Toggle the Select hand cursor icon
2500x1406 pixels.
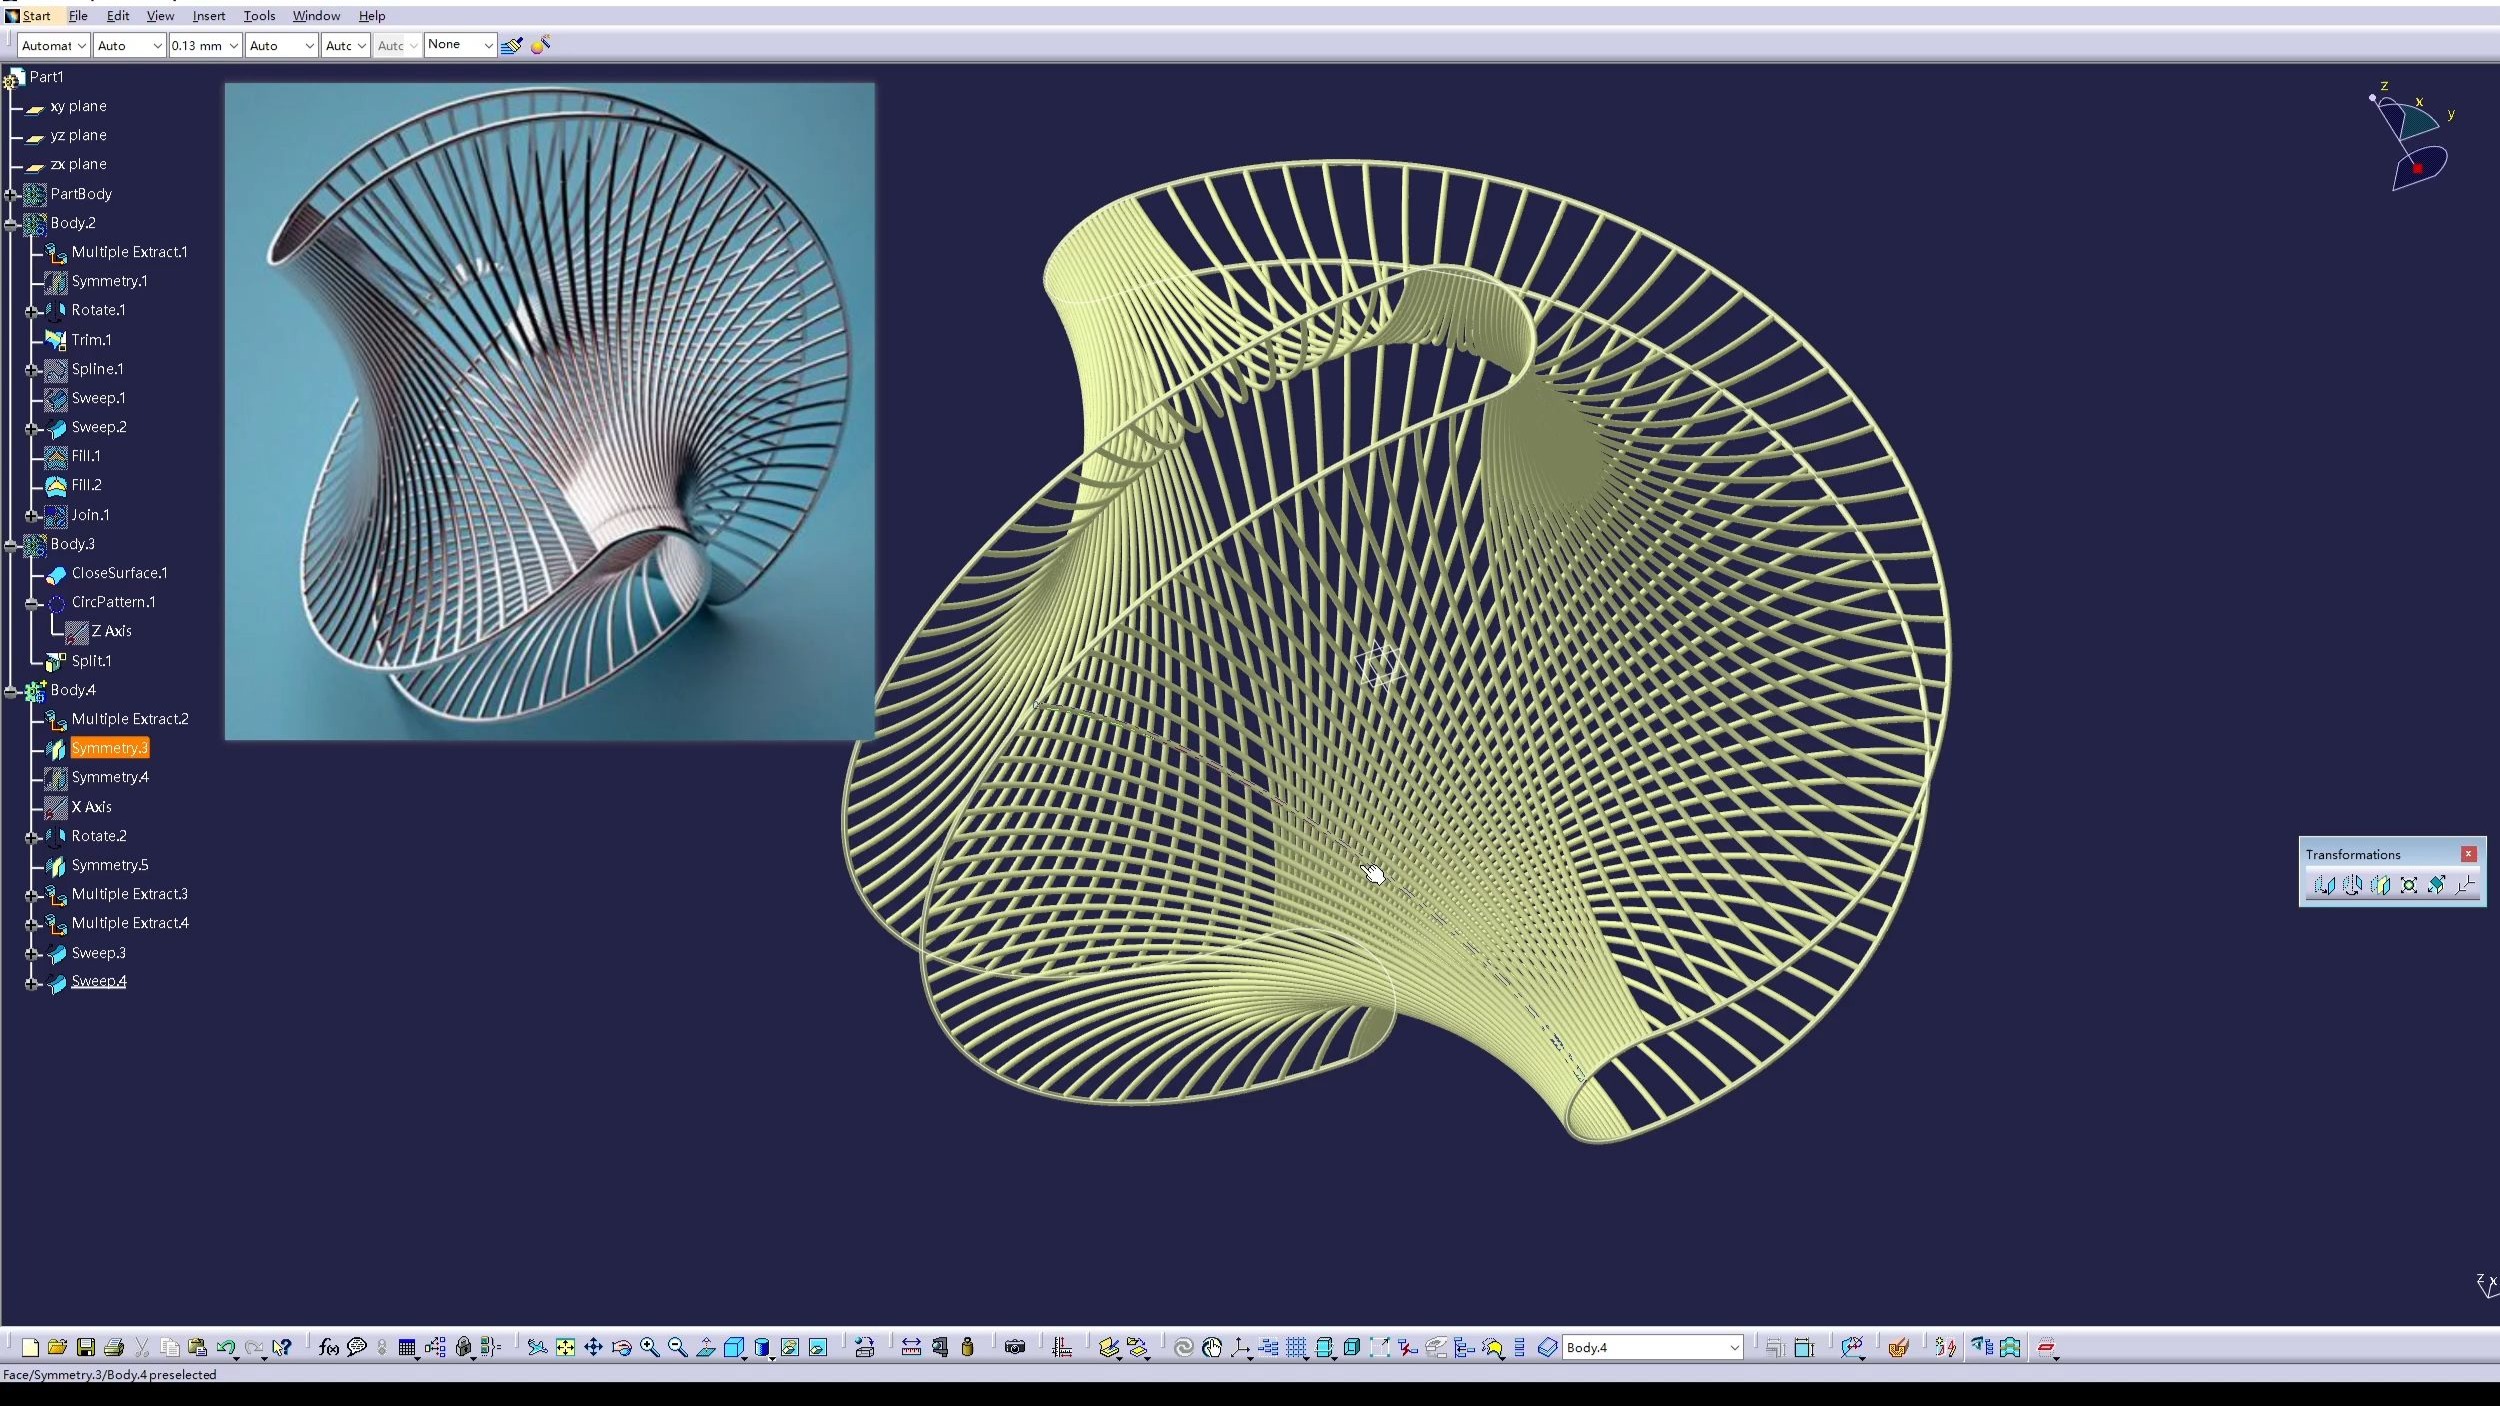[x=1212, y=1347]
